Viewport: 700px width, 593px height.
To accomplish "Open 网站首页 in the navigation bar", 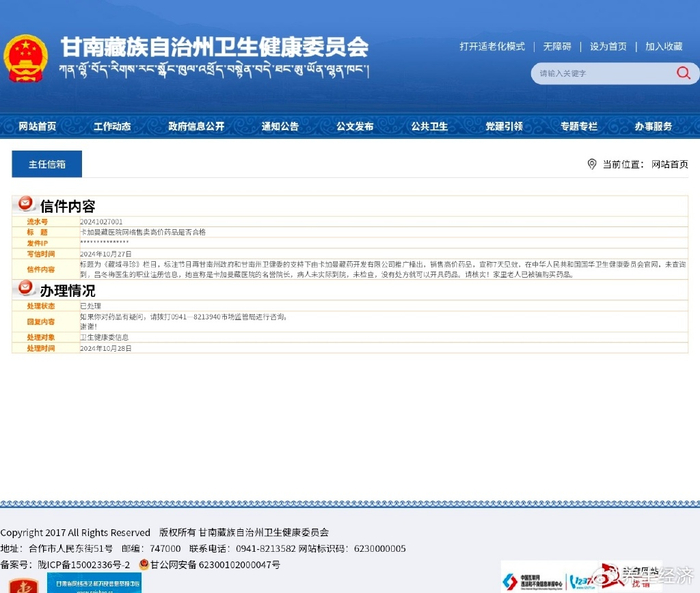I will (x=37, y=126).
